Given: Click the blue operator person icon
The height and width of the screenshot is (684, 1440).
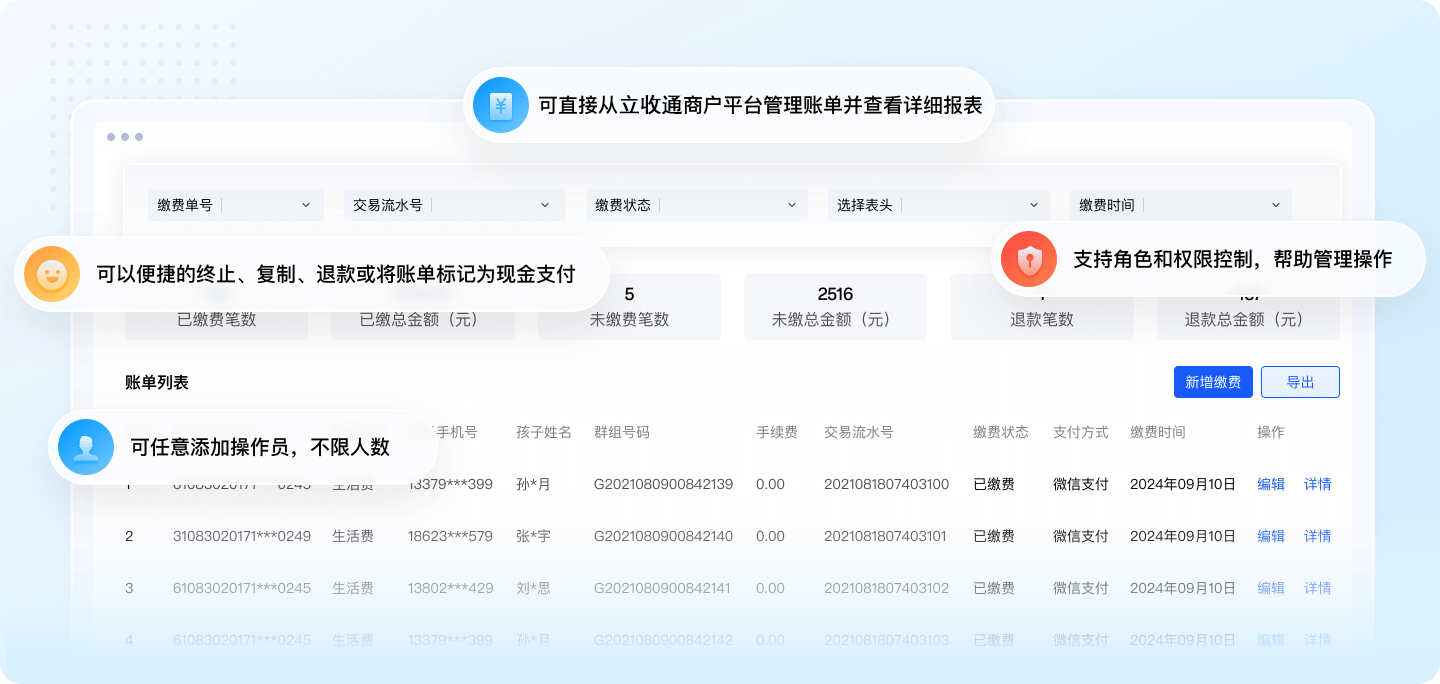Looking at the screenshot, I should pos(86,447).
